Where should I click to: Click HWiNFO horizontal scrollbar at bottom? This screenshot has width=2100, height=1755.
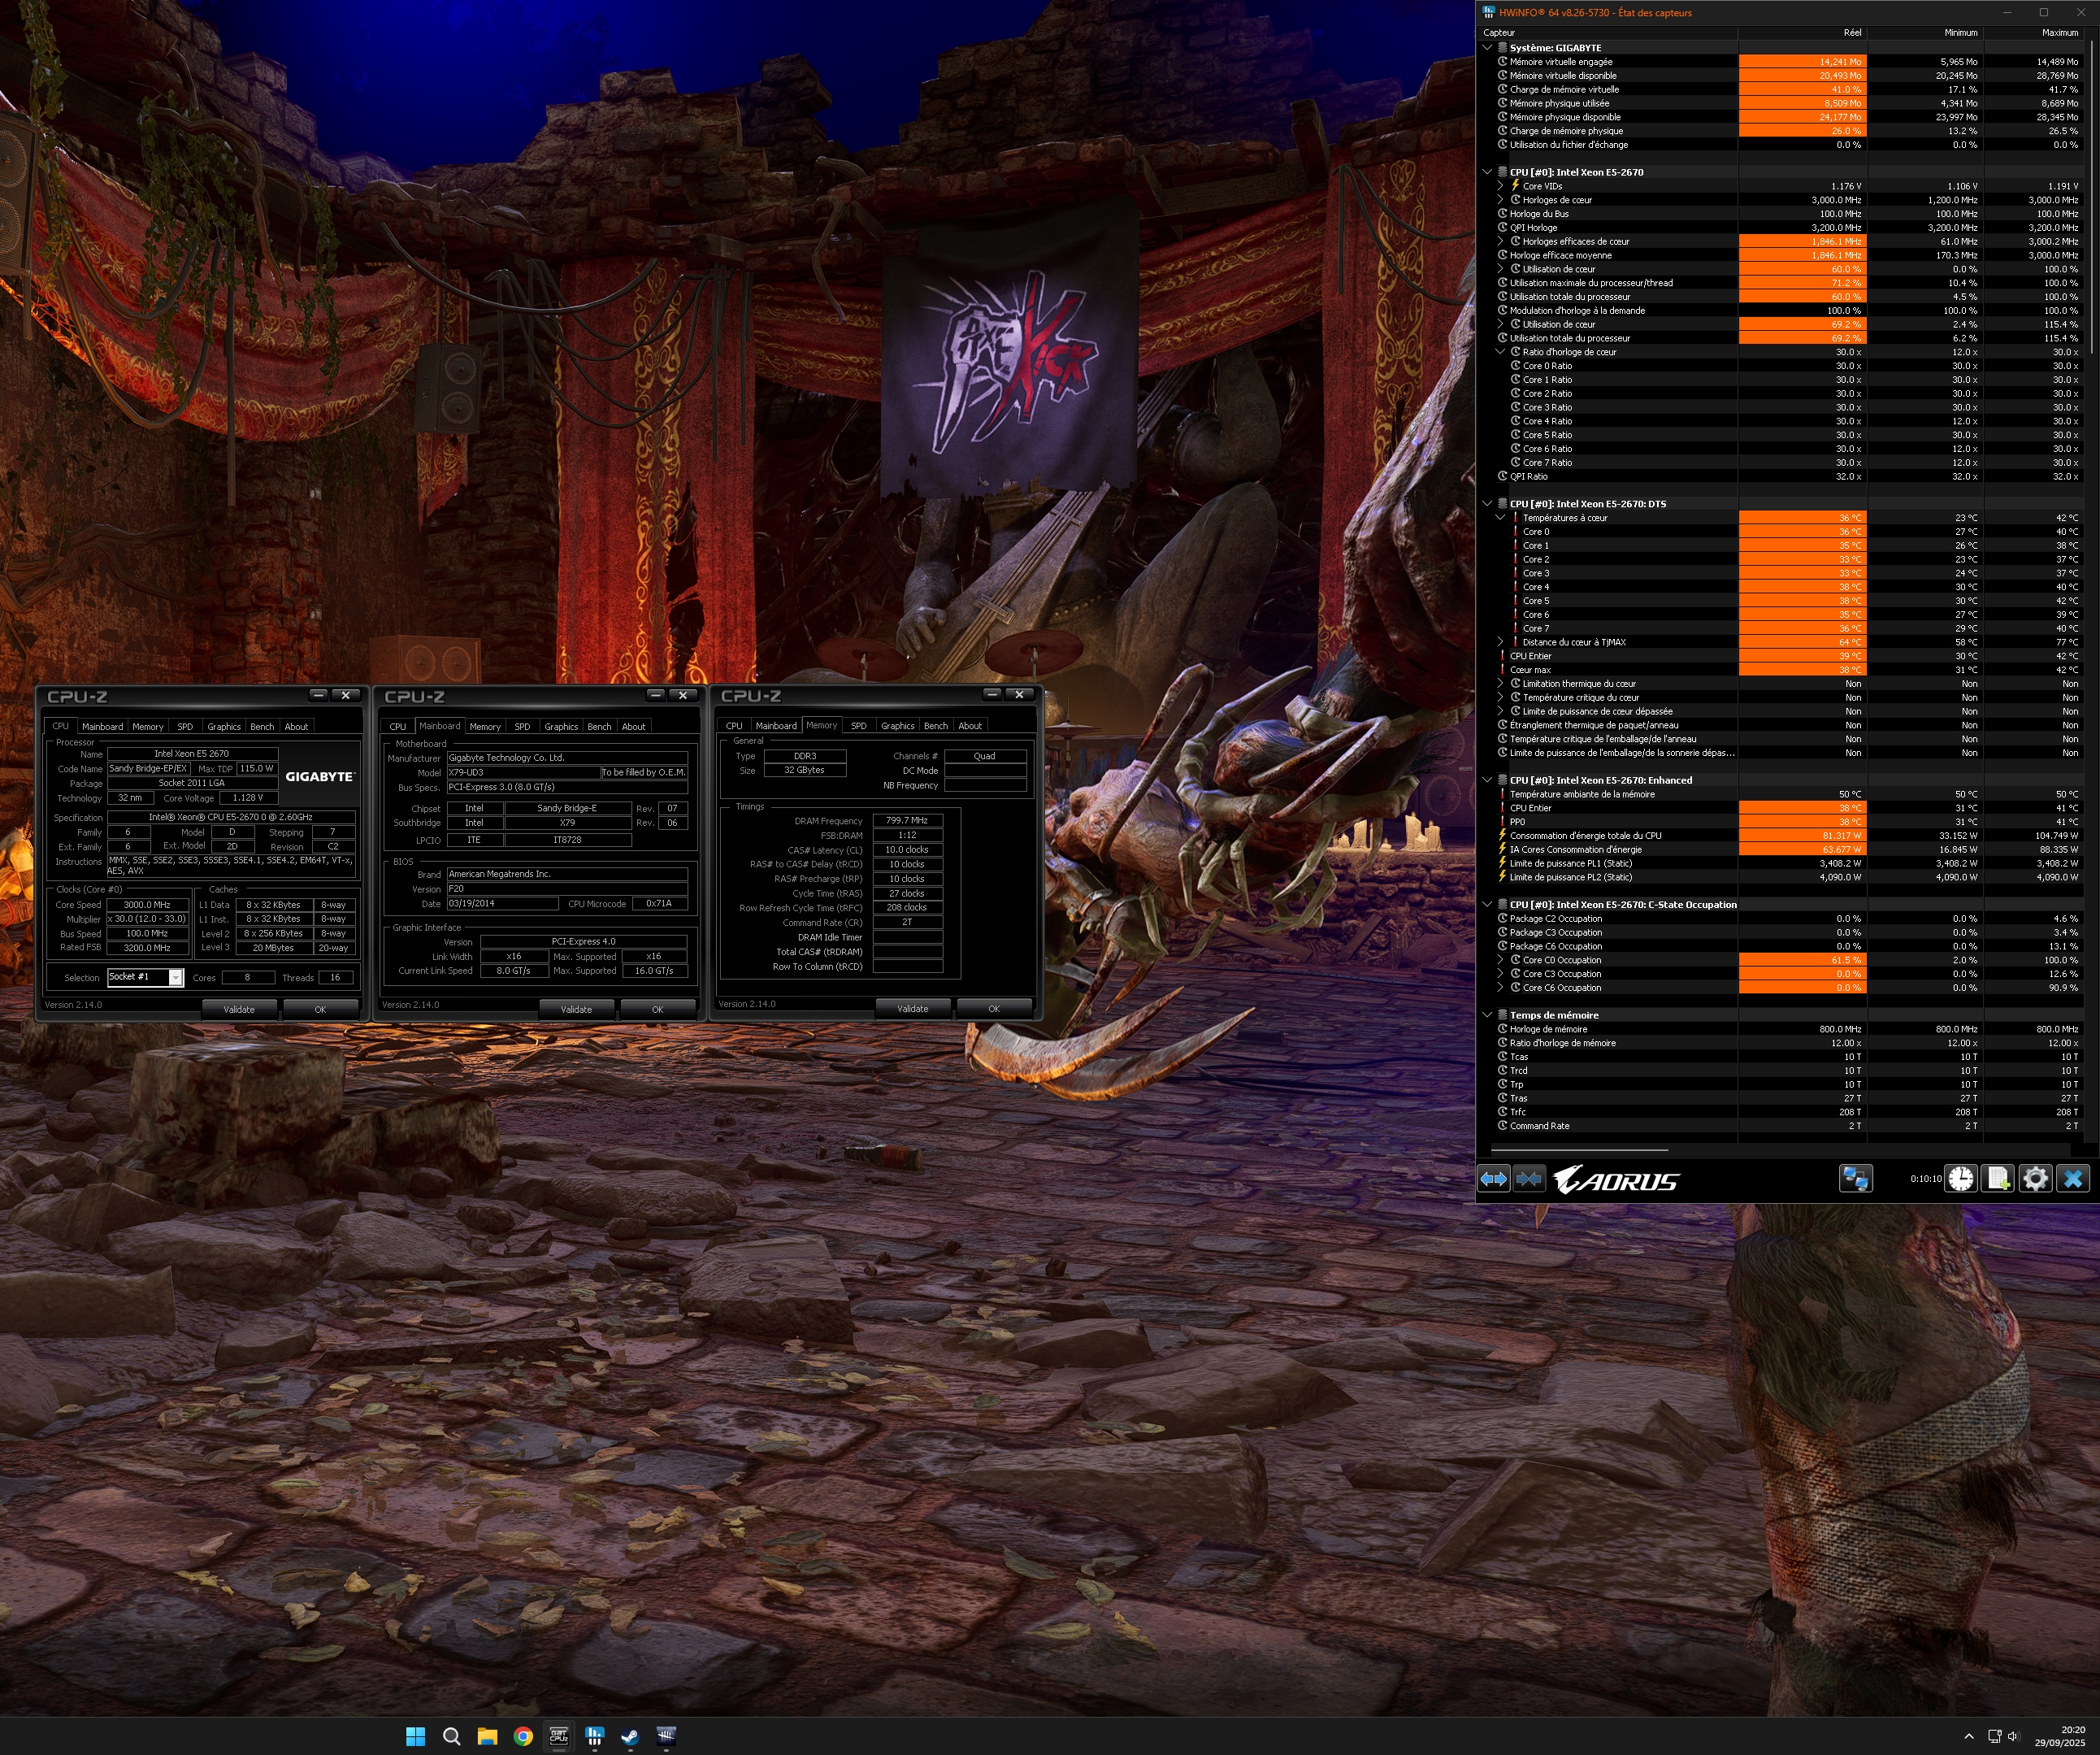[1580, 1150]
